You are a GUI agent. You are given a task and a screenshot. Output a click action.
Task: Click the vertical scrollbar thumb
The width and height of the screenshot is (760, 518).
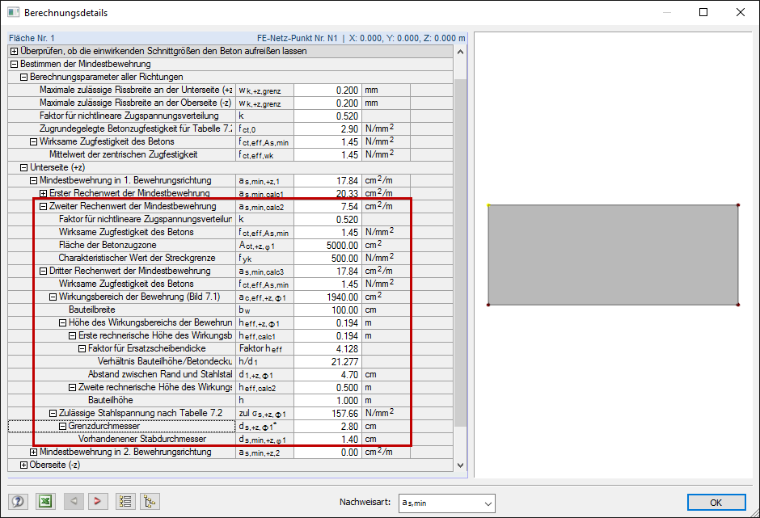(x=460, y=252)
